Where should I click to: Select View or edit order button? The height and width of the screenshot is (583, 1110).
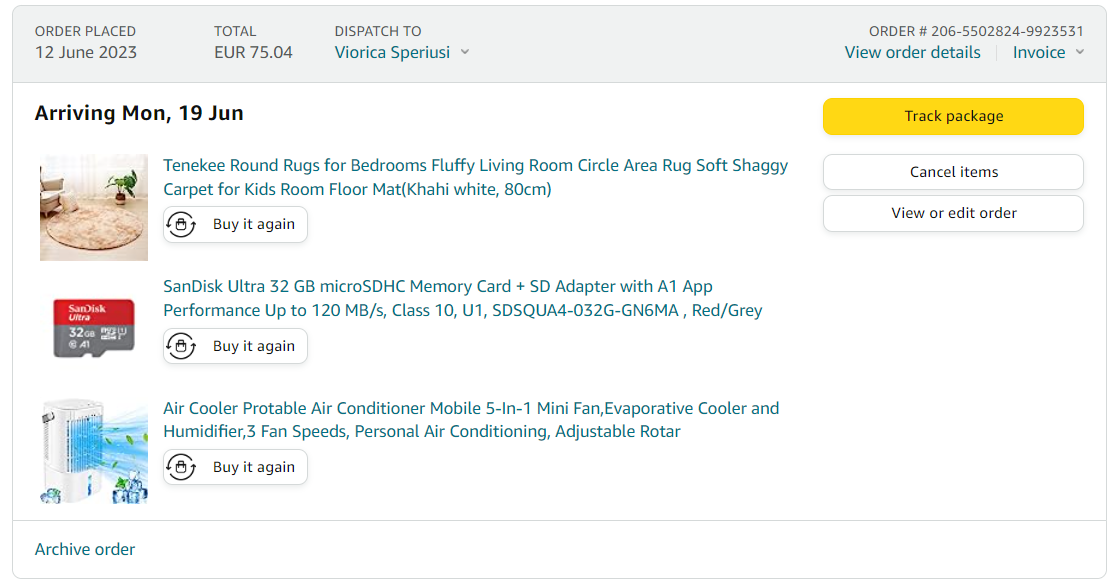[x=953, y=213]
